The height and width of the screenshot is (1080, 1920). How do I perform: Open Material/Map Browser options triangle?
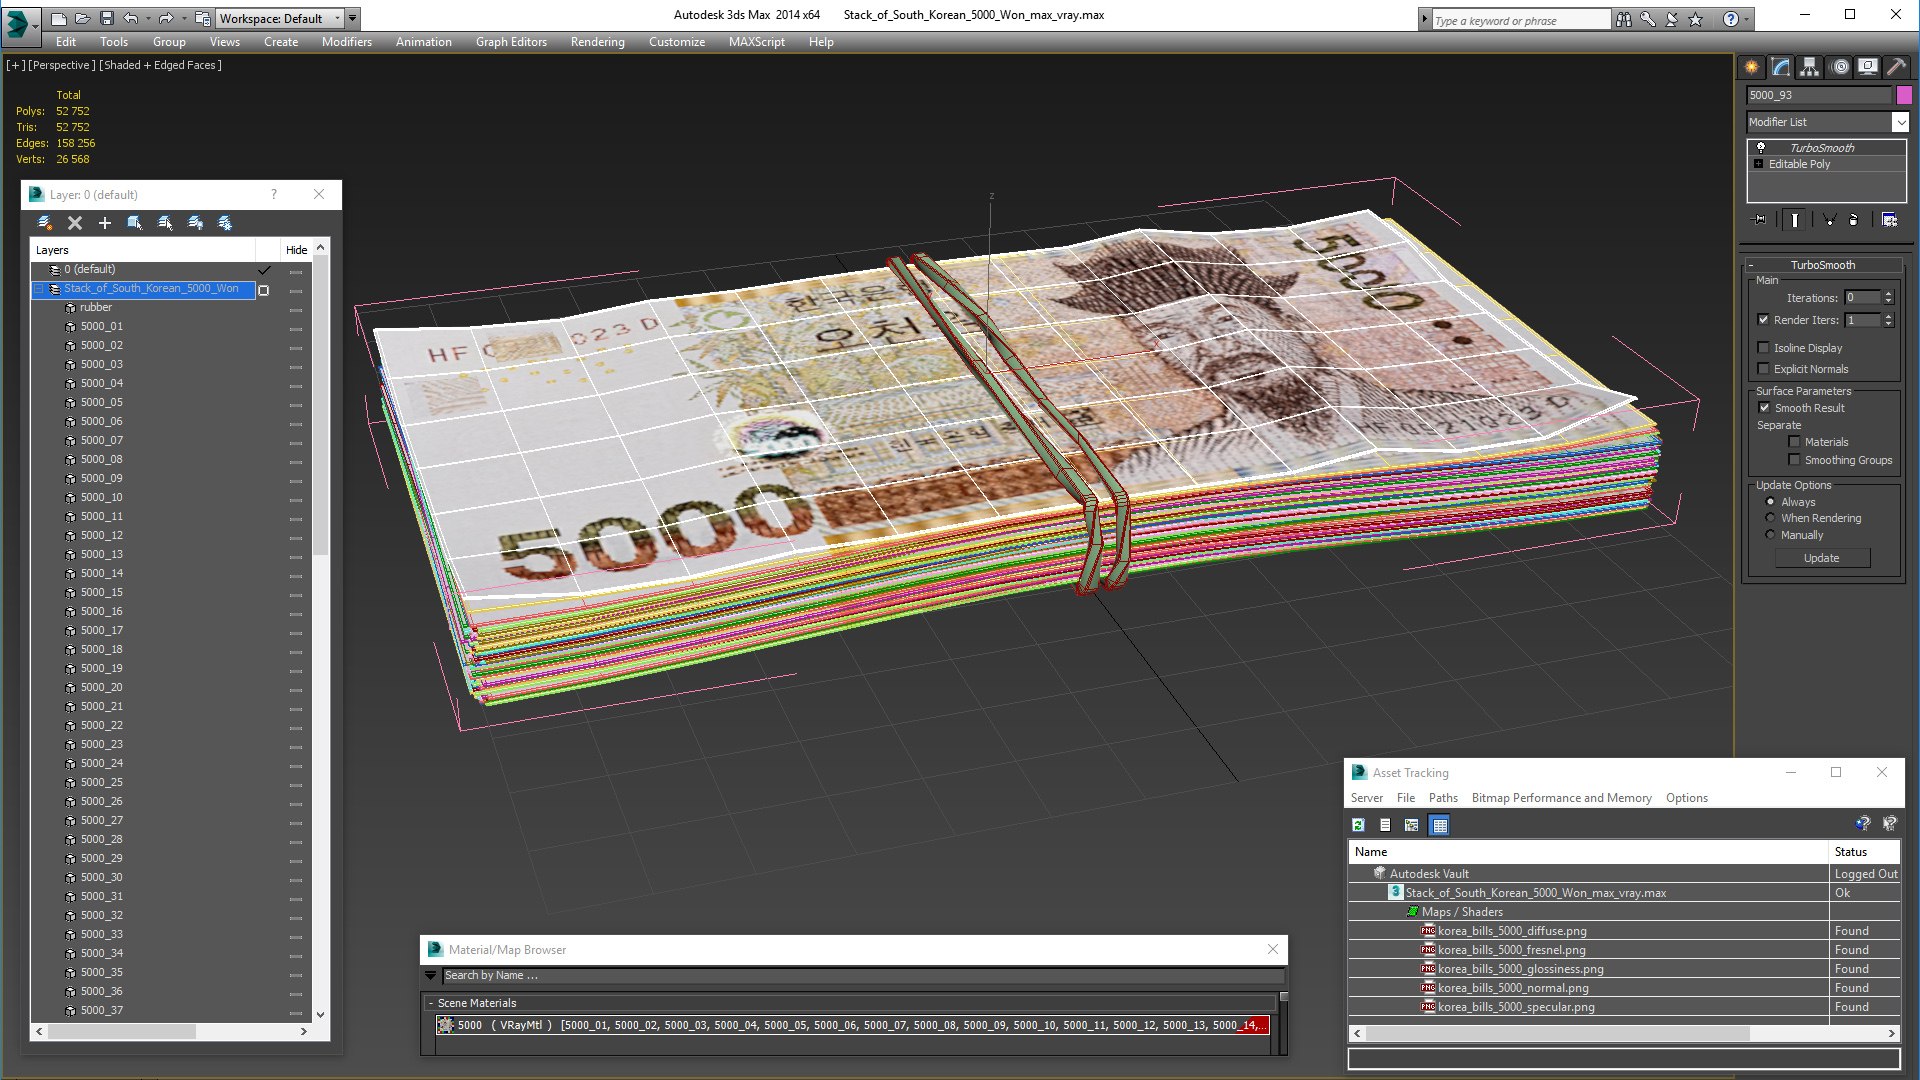[x=431, y=975]
